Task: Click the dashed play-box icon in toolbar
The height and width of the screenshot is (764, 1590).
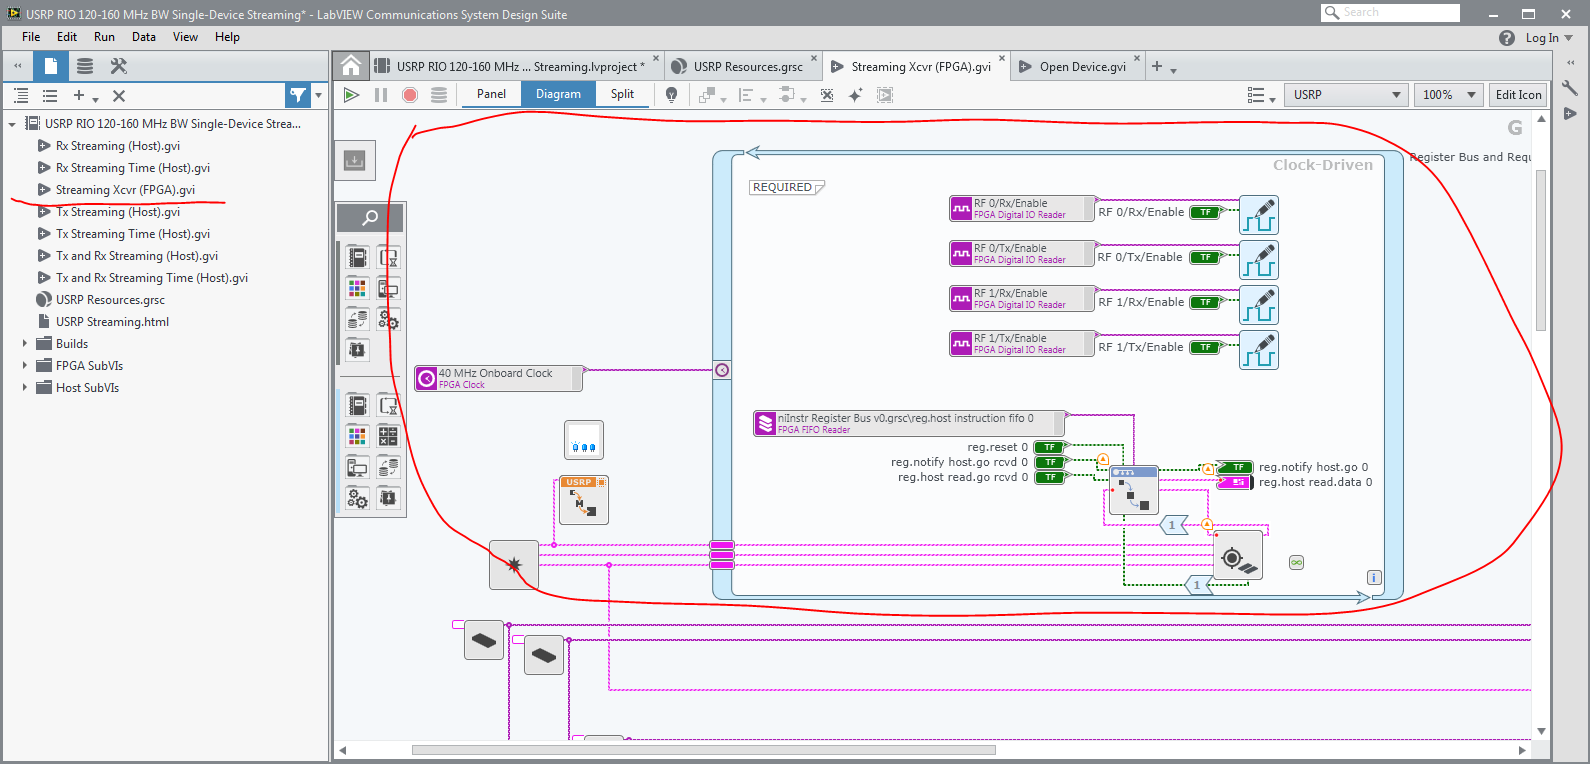Action: (885, 95)
